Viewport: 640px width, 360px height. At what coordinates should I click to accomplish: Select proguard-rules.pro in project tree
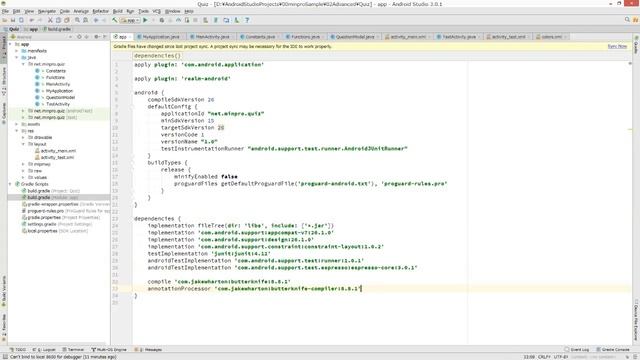[45, 211]
